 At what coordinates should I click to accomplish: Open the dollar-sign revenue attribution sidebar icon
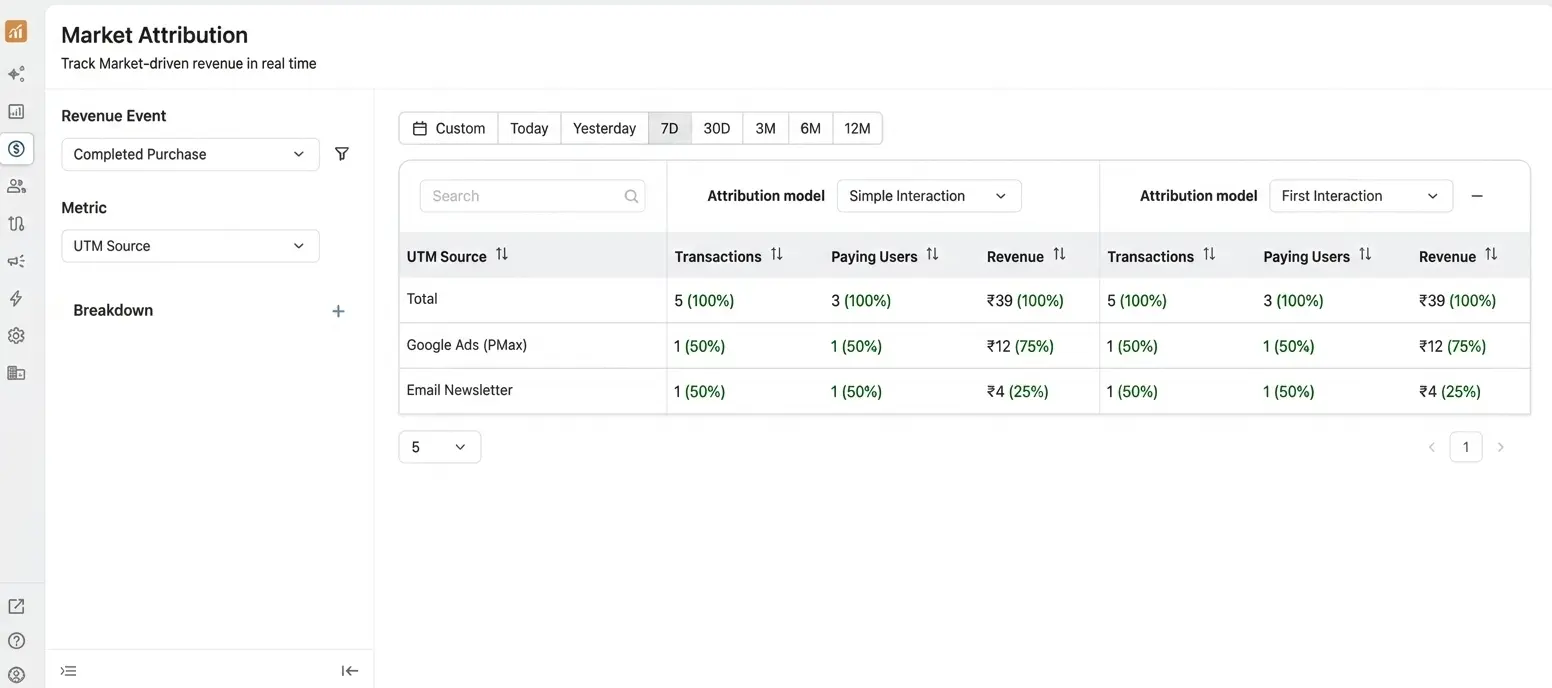(16, 149)
